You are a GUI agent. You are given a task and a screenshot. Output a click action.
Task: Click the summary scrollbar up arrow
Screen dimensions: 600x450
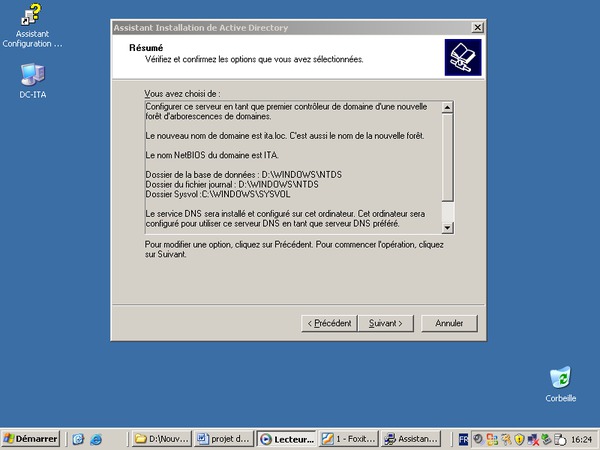click(x=447, y=107)
